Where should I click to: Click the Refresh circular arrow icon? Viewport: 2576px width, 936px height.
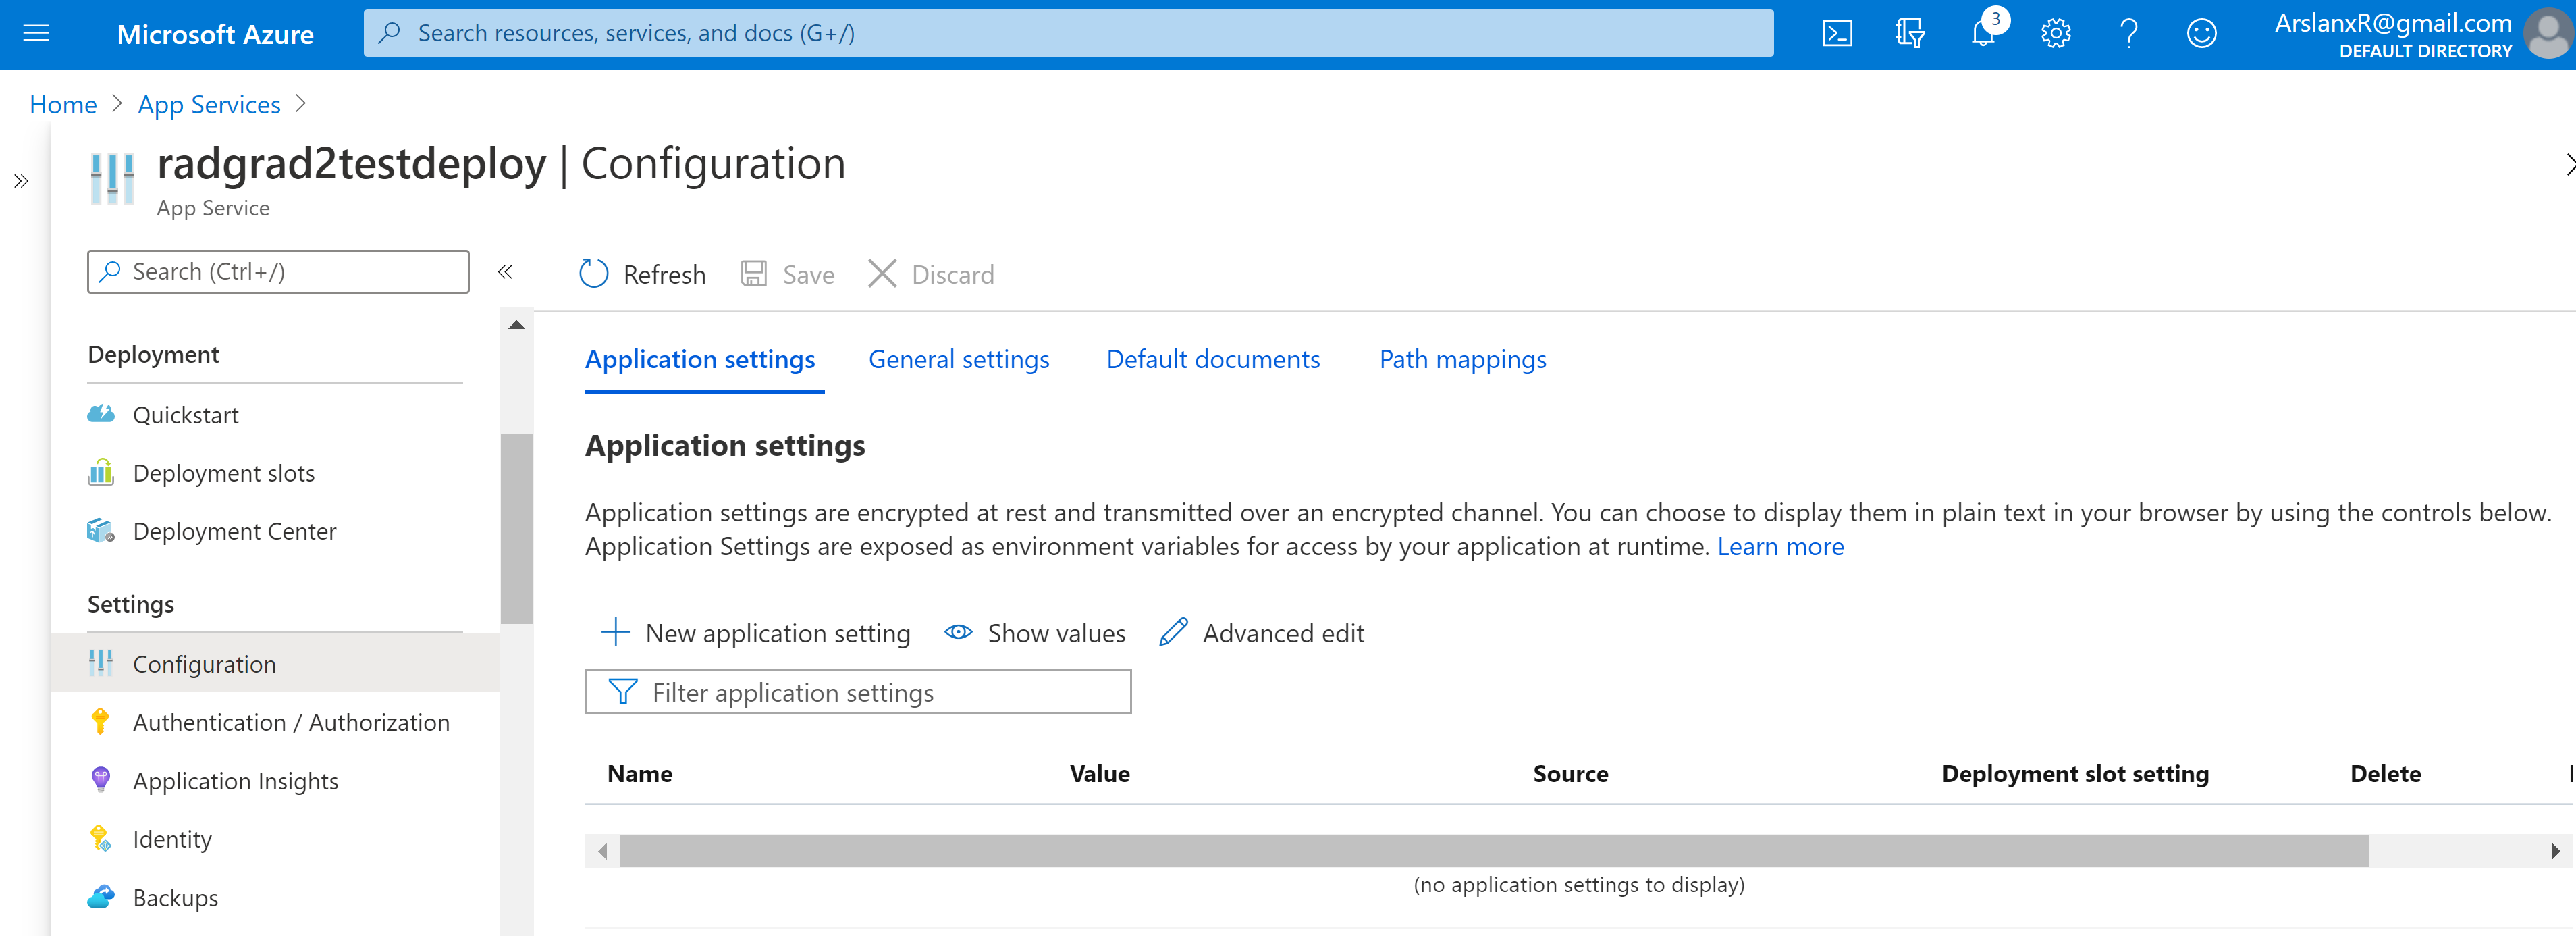click(594, 273)
